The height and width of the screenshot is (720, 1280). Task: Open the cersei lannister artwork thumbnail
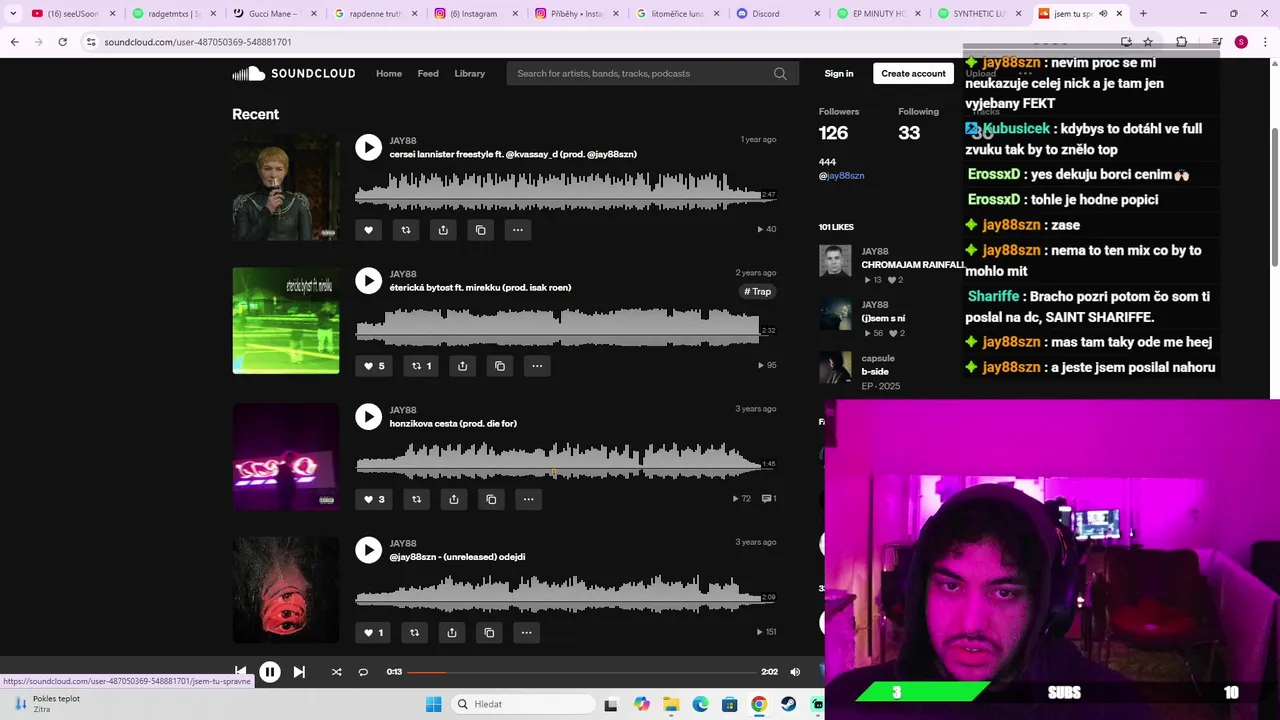click(x=286, y=187)
